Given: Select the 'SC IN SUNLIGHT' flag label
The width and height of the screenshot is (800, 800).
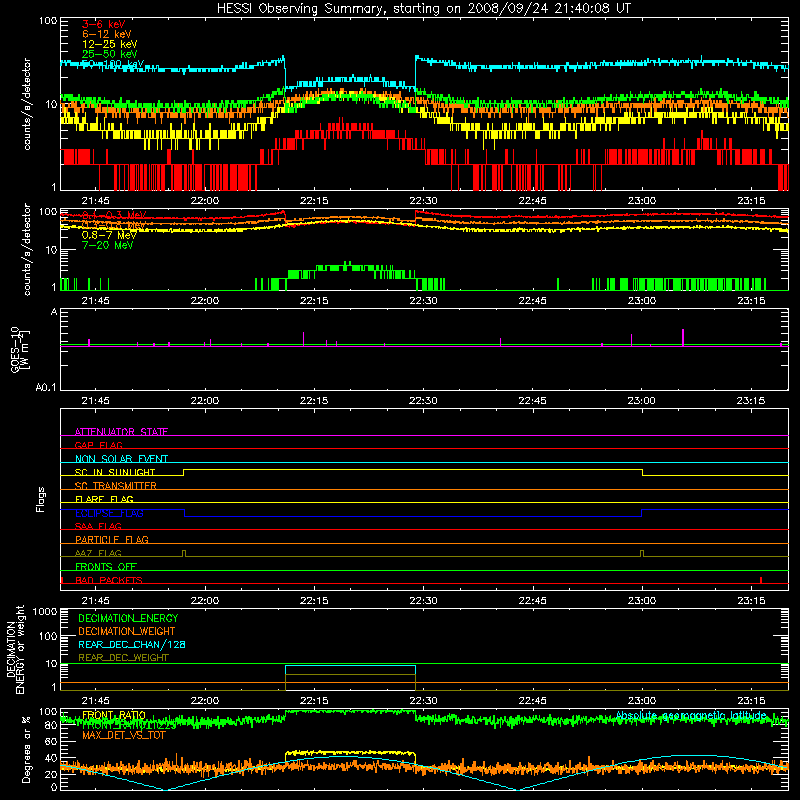Looking at the screenshot, I should click(115, 472).
